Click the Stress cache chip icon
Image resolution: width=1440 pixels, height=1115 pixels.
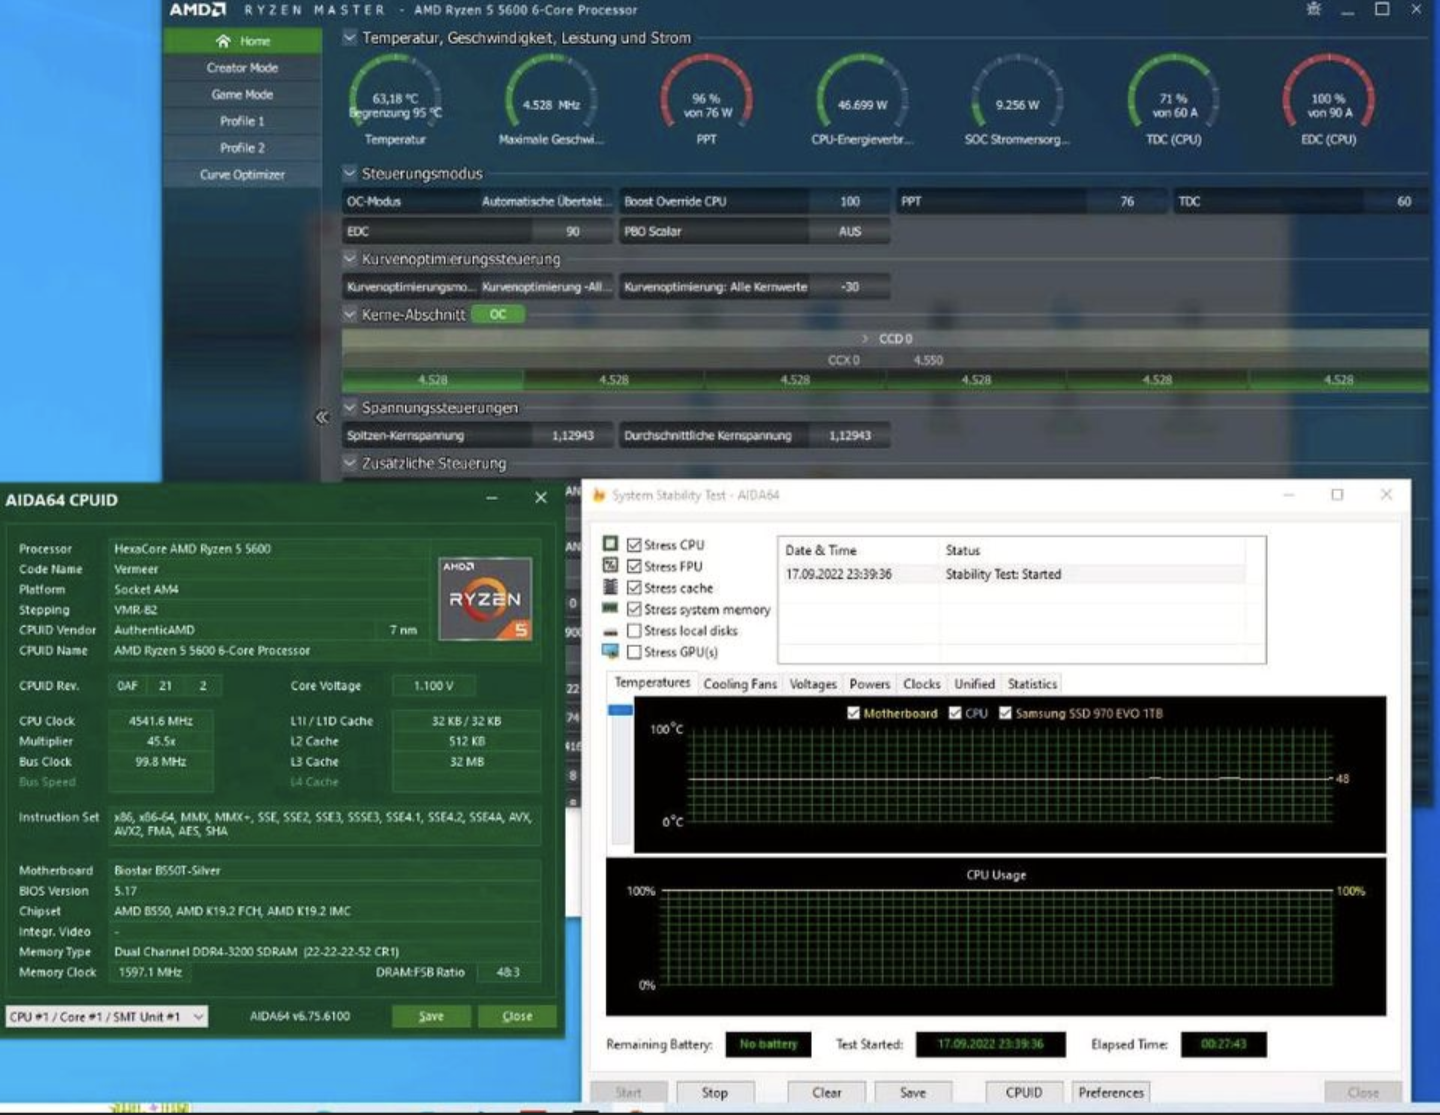(610, 587)
